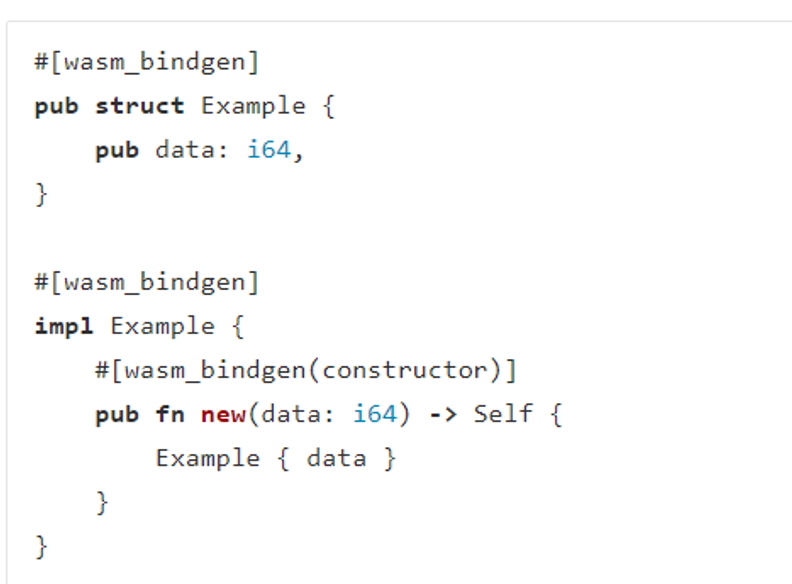Viewport: 792px width, 584px height.
Task: Click the 'impl' keyword
Action: (64, 326)
